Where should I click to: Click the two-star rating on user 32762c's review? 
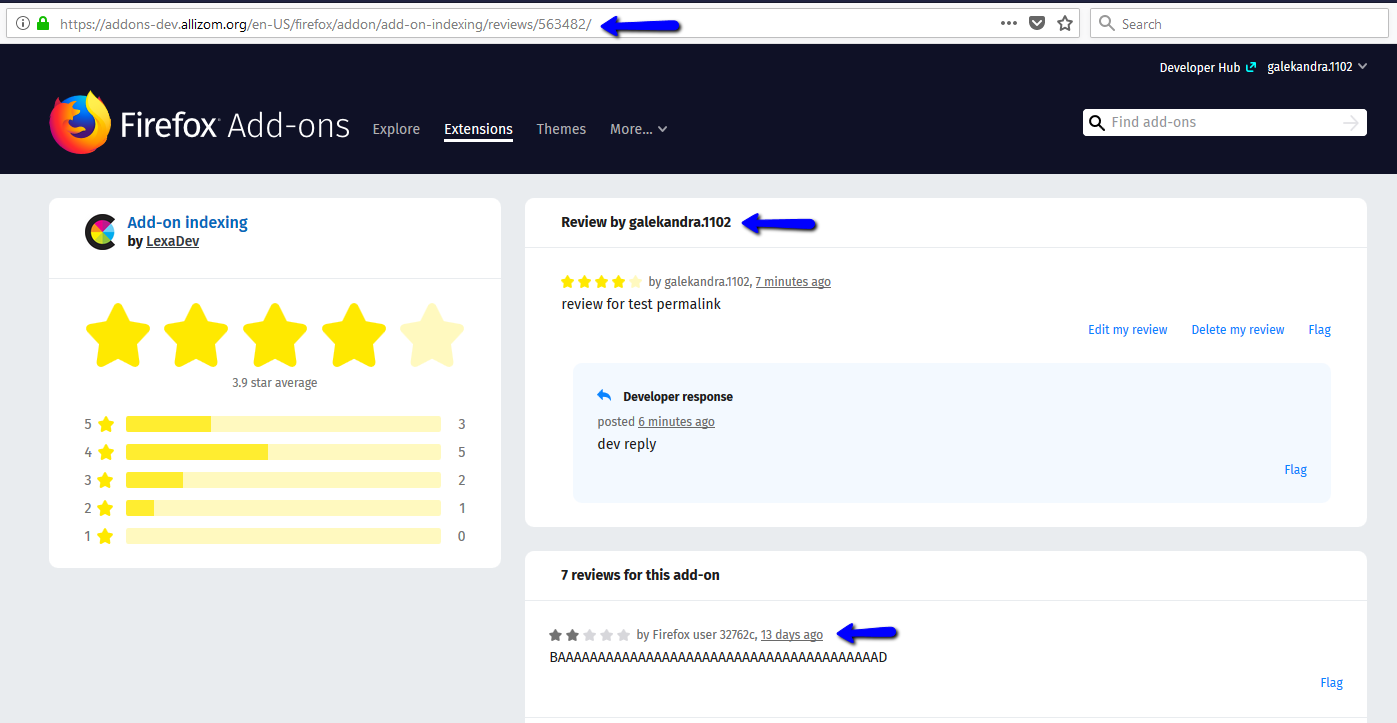590,635
